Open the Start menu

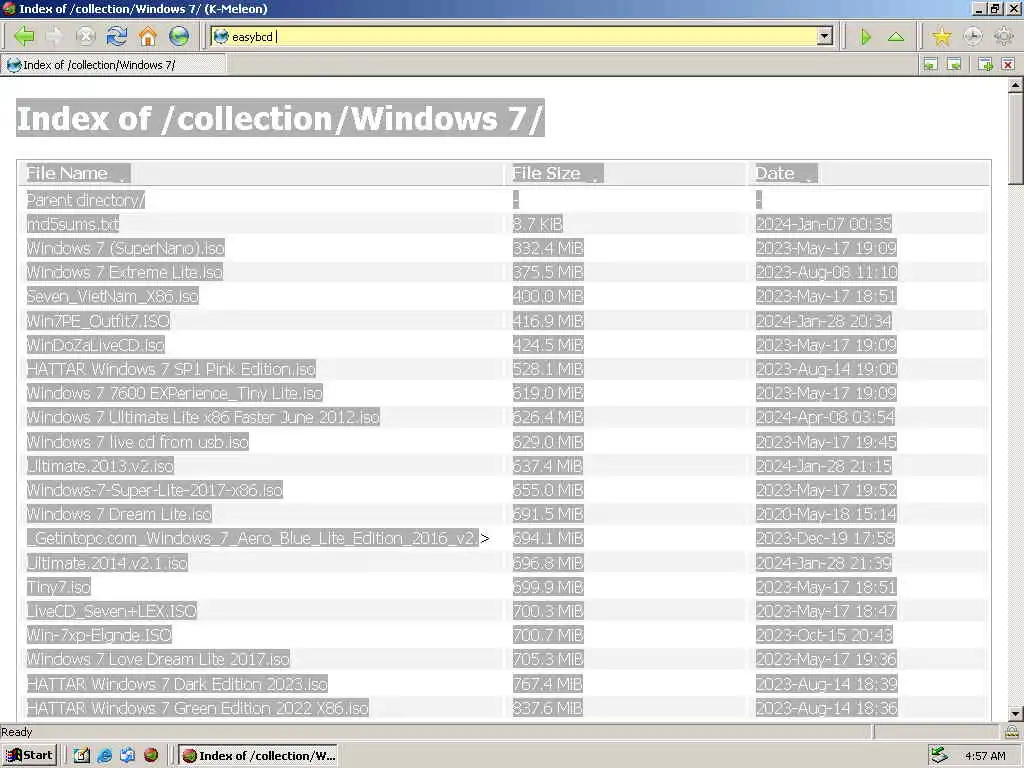[x=29, y=756]
